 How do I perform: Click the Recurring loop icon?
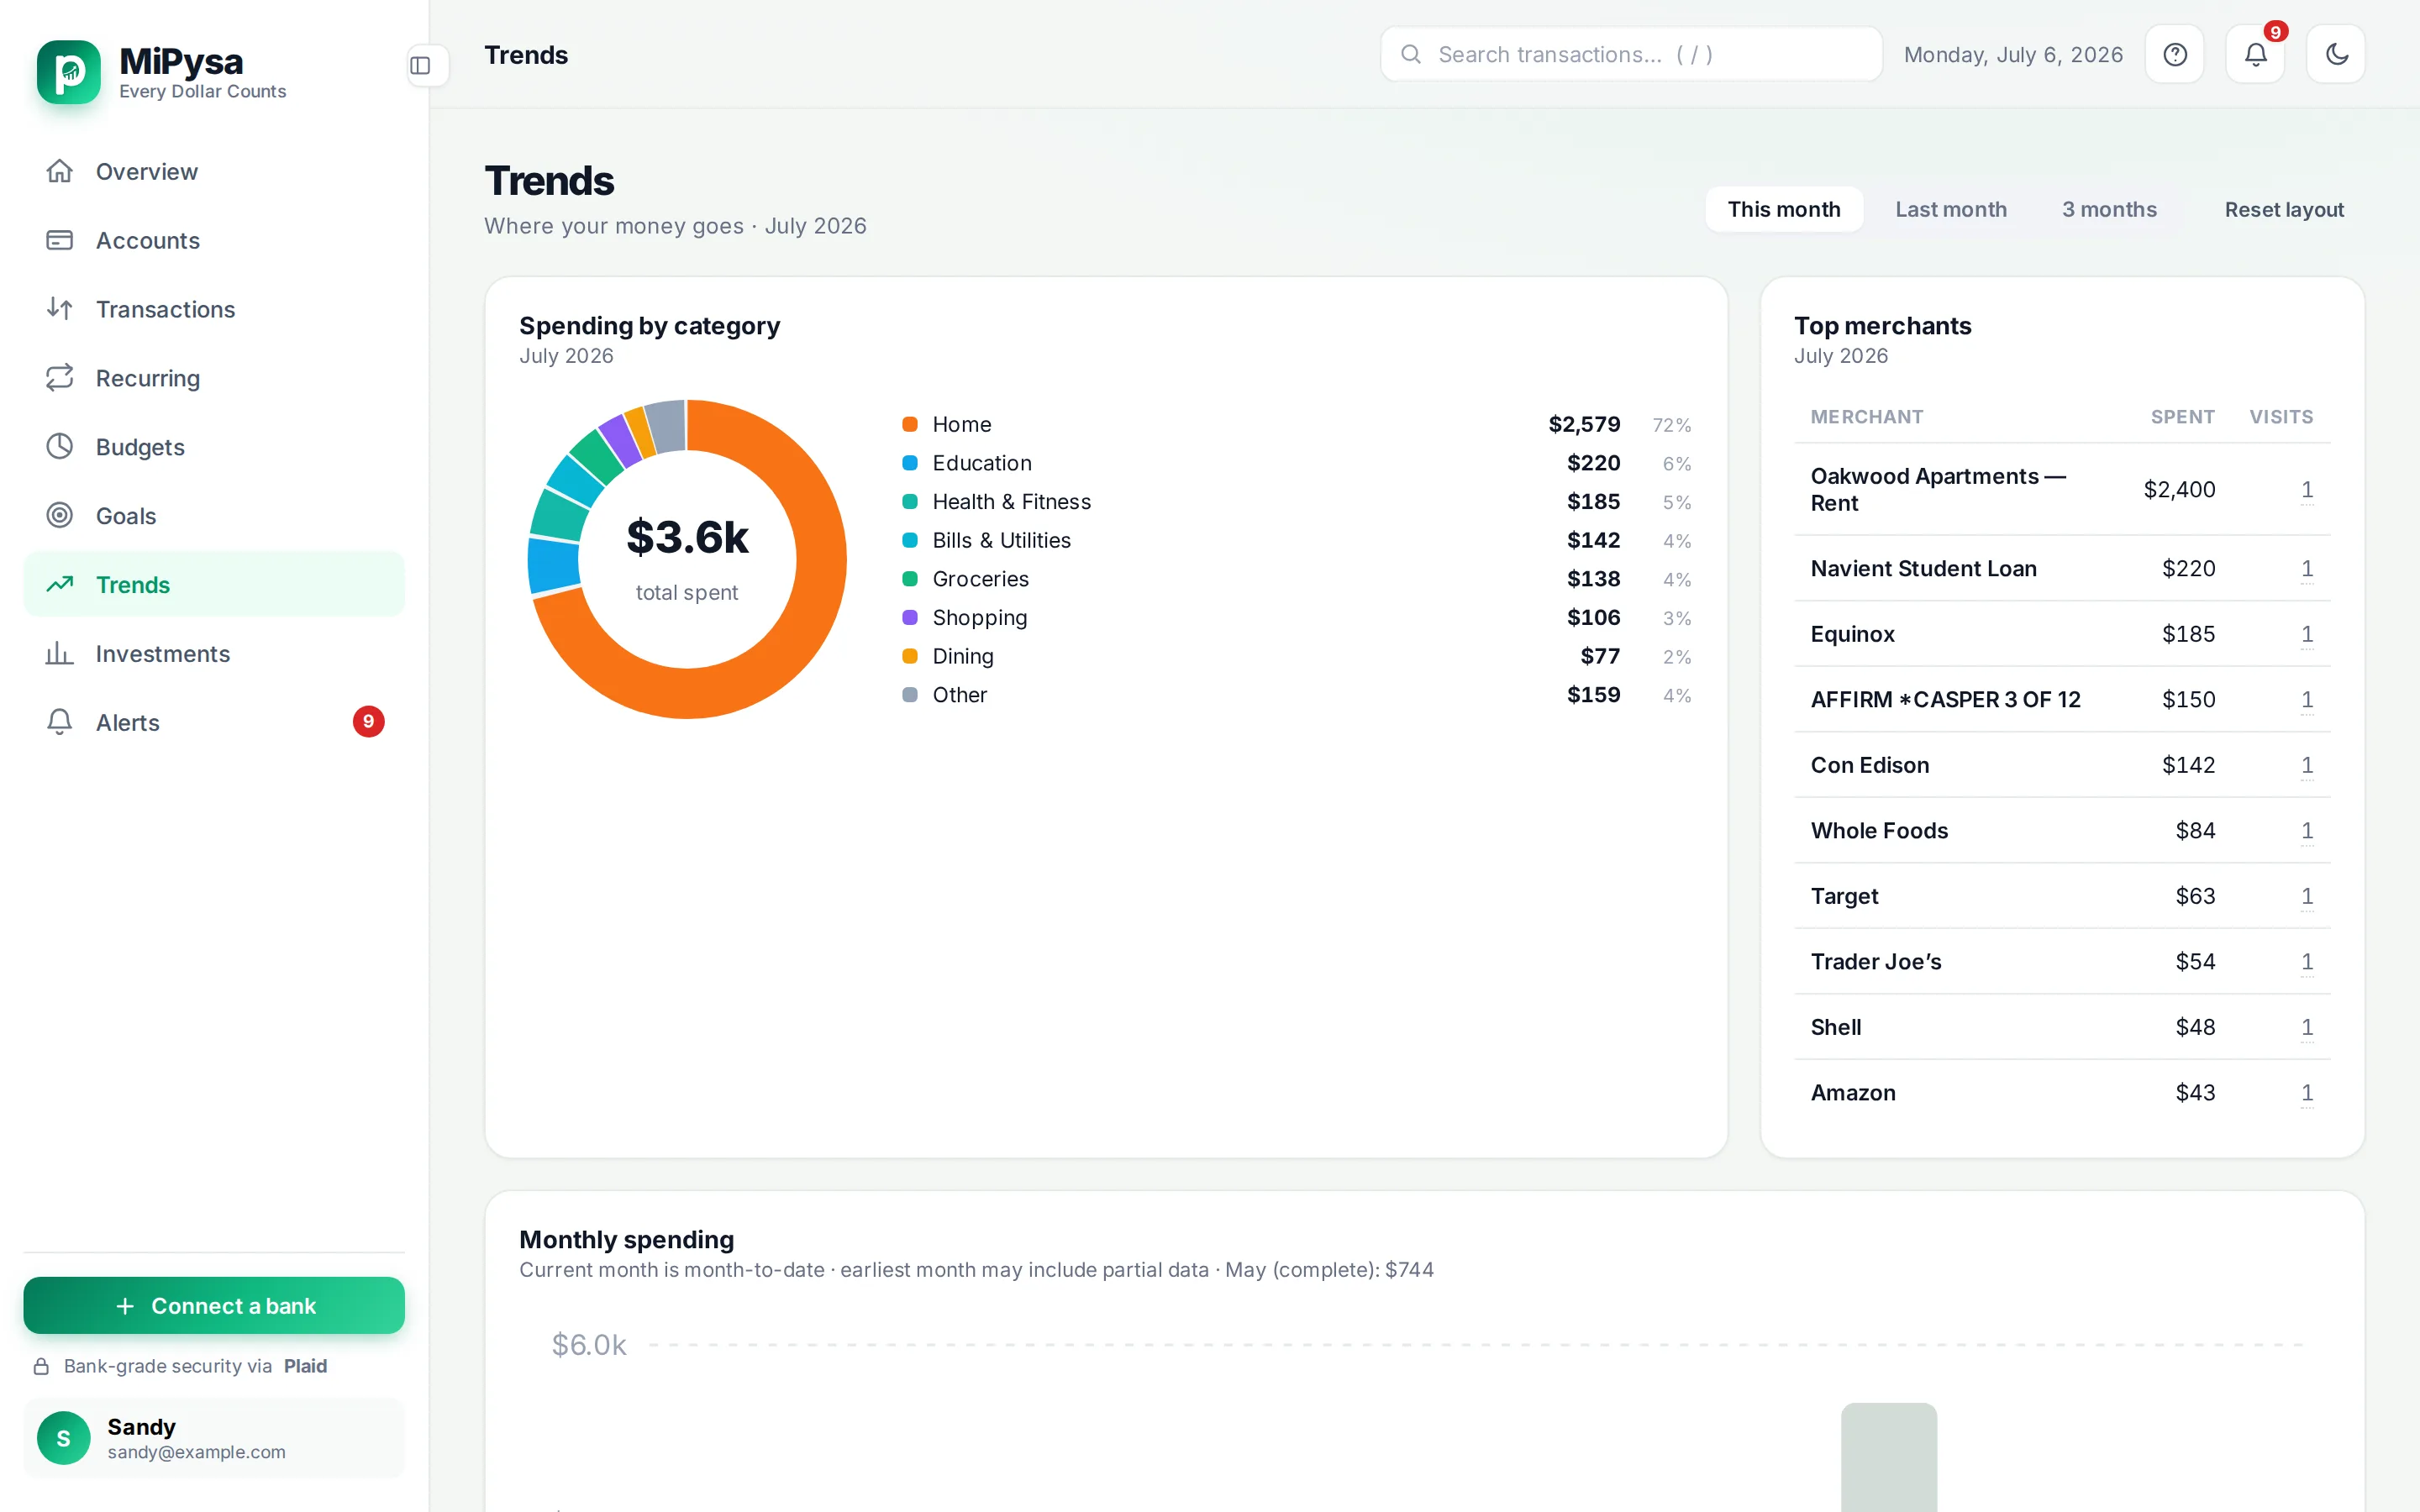pos(60,378)
